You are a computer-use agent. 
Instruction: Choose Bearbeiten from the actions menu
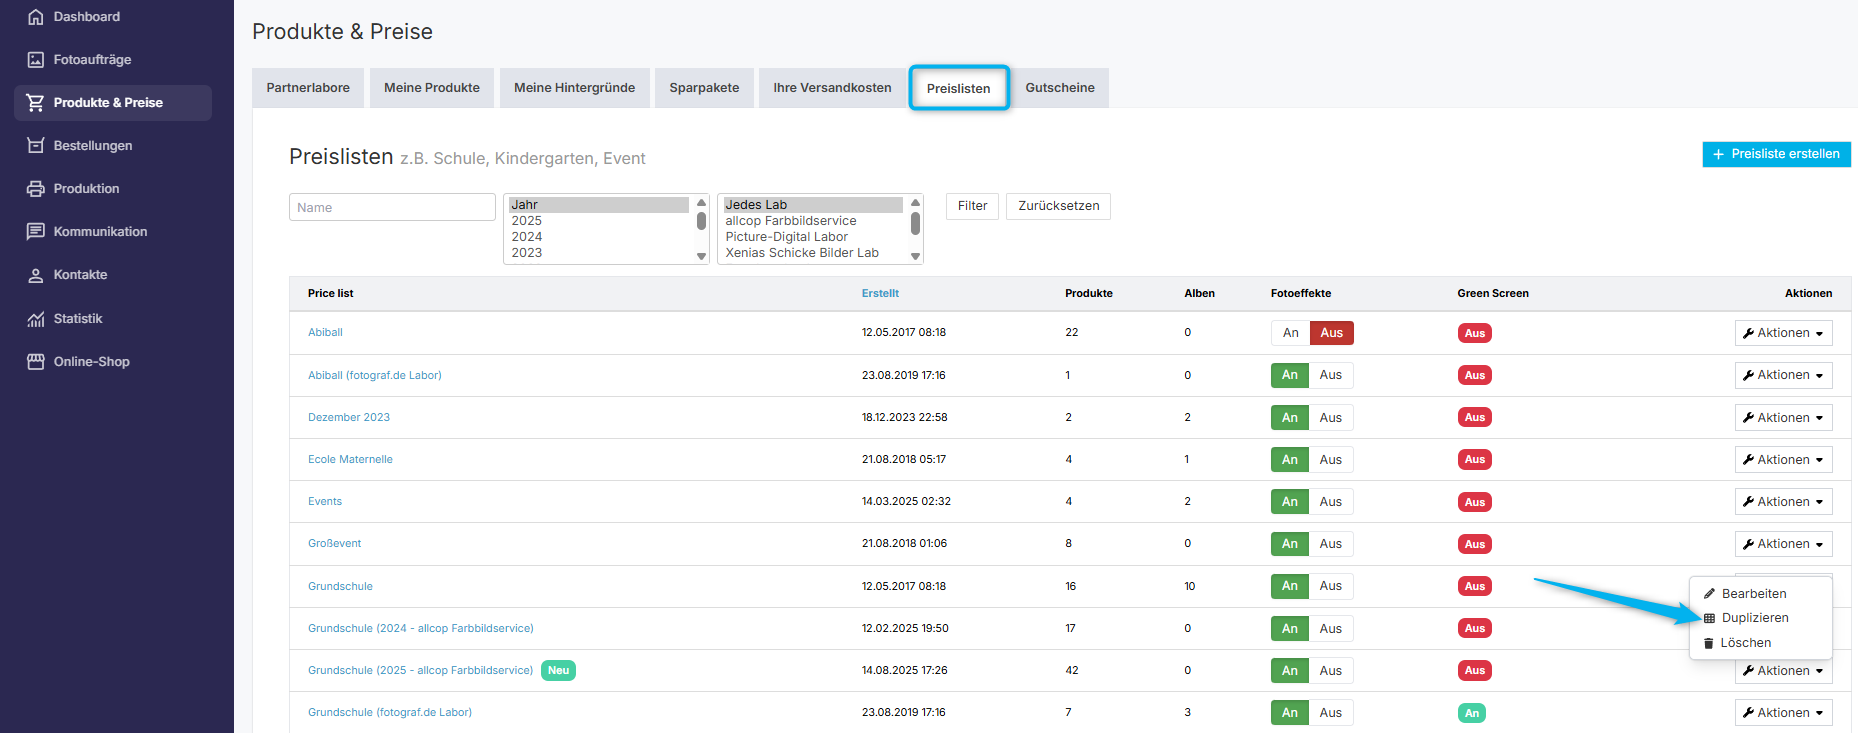(x=1754, y=594)
